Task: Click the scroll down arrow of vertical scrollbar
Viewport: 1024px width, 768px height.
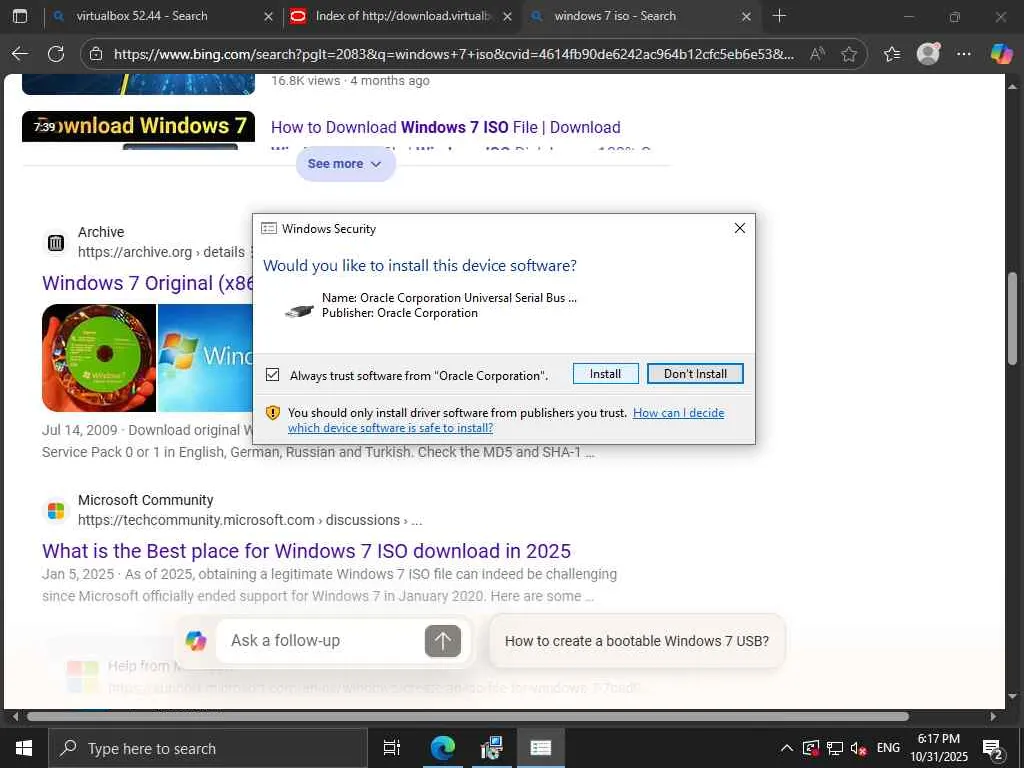Action: coord(1013,696)
